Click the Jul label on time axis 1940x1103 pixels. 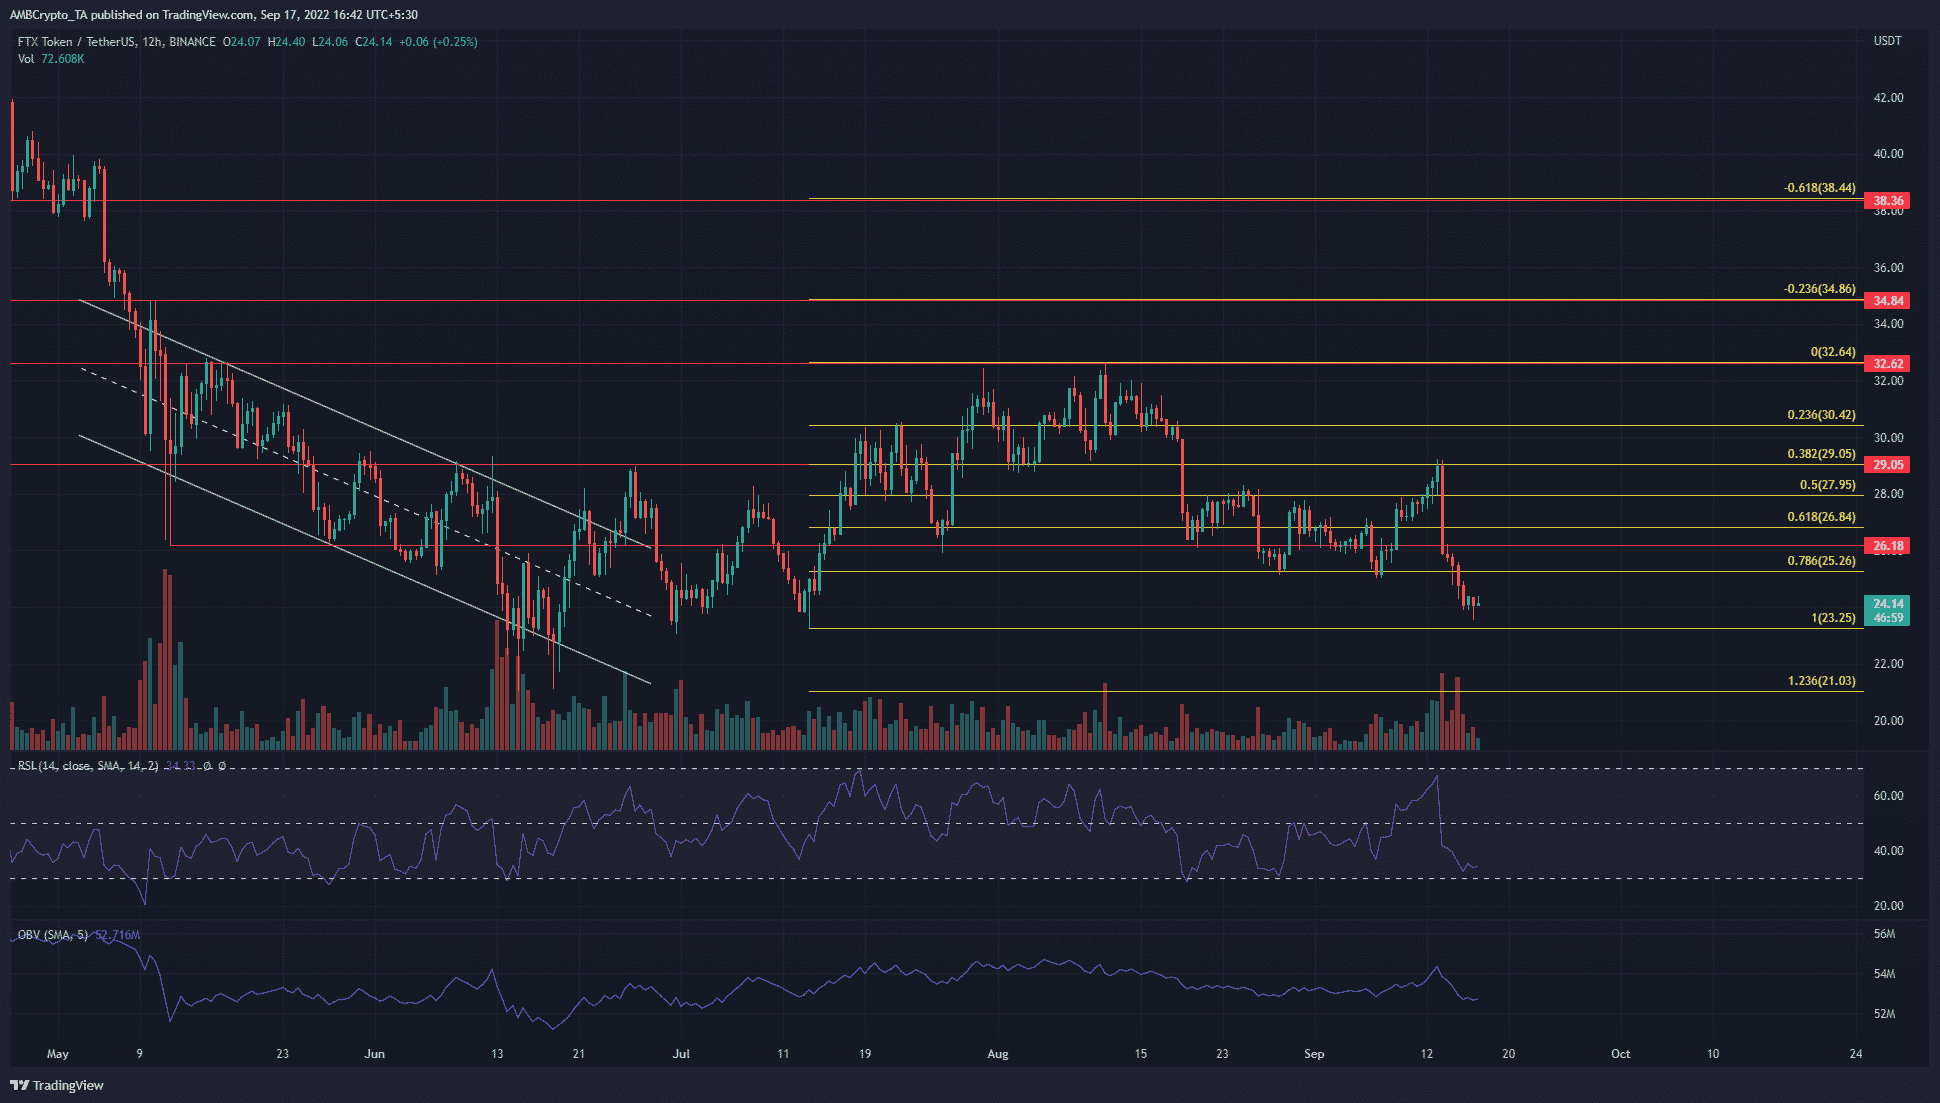click(681, 1054)
